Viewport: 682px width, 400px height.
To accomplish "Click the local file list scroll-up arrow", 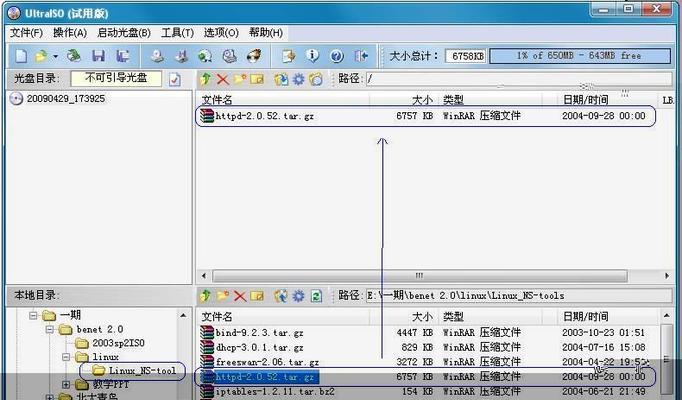I will [667, 315].
